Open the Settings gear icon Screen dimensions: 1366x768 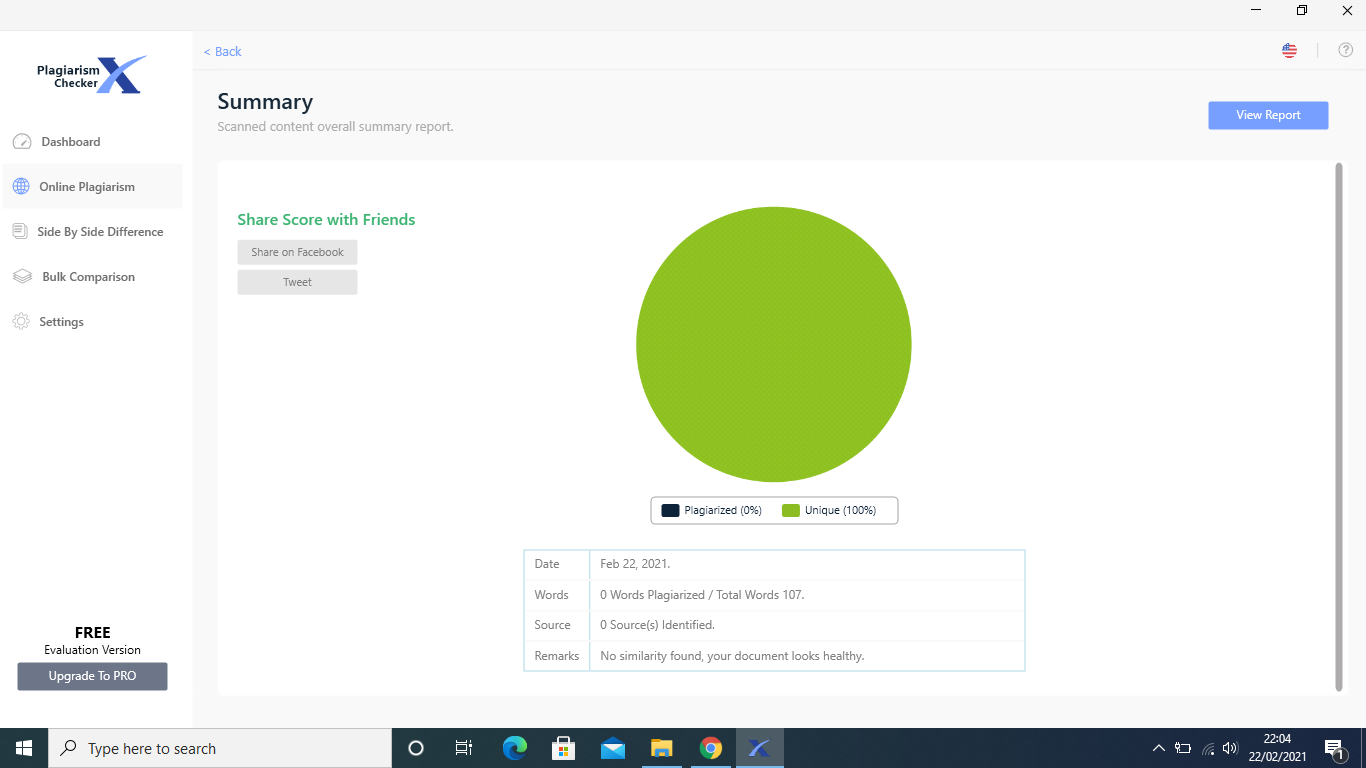click(21, 322)
